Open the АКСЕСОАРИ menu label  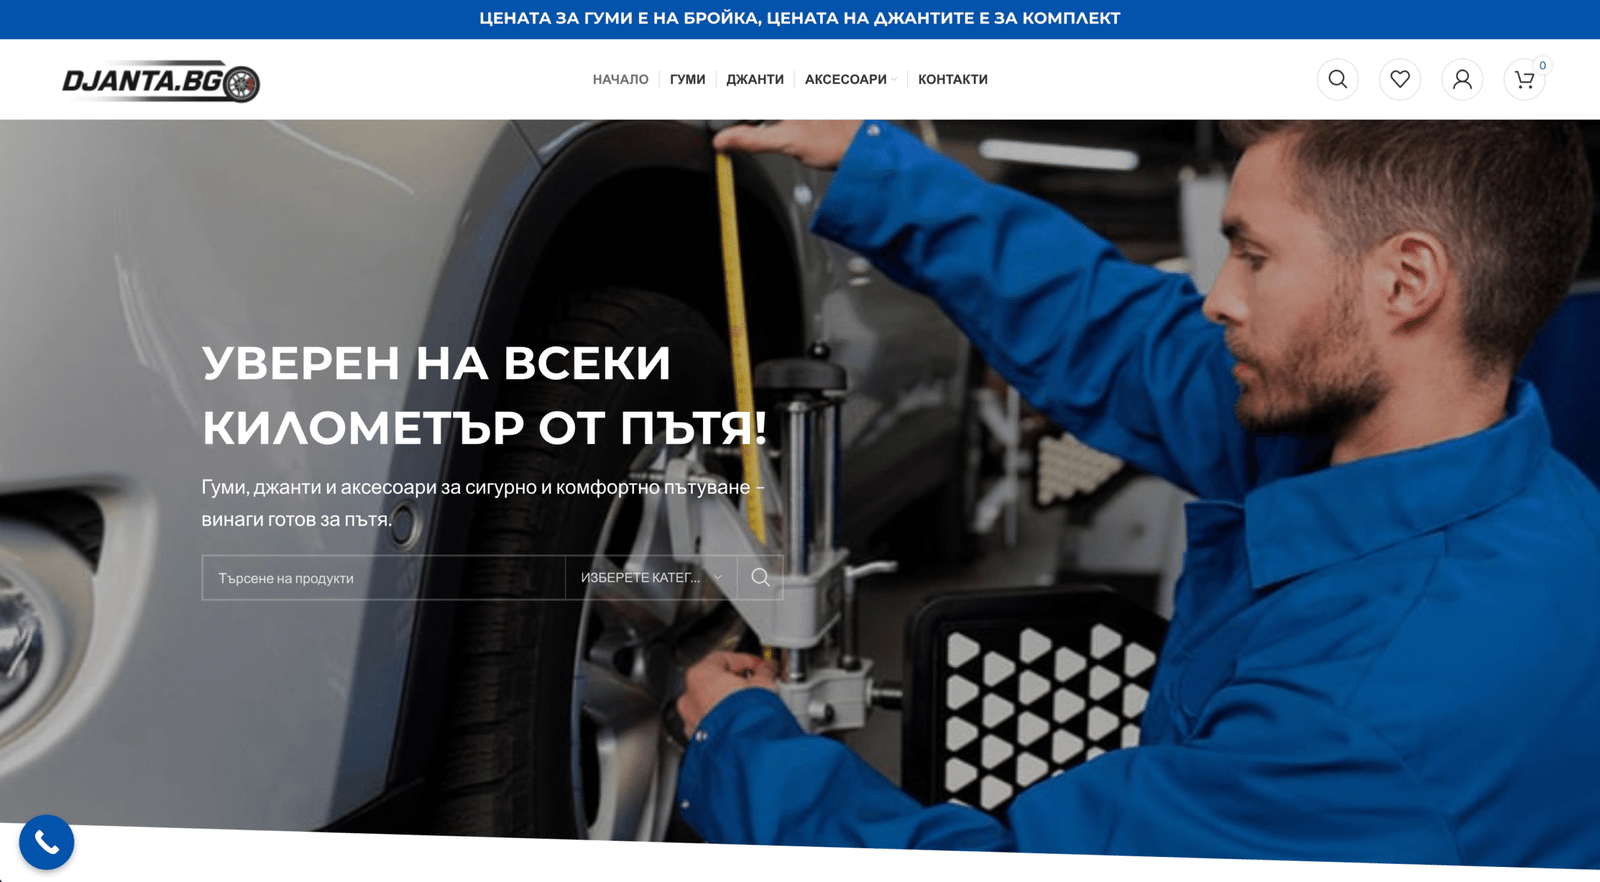tap(845, 79)
